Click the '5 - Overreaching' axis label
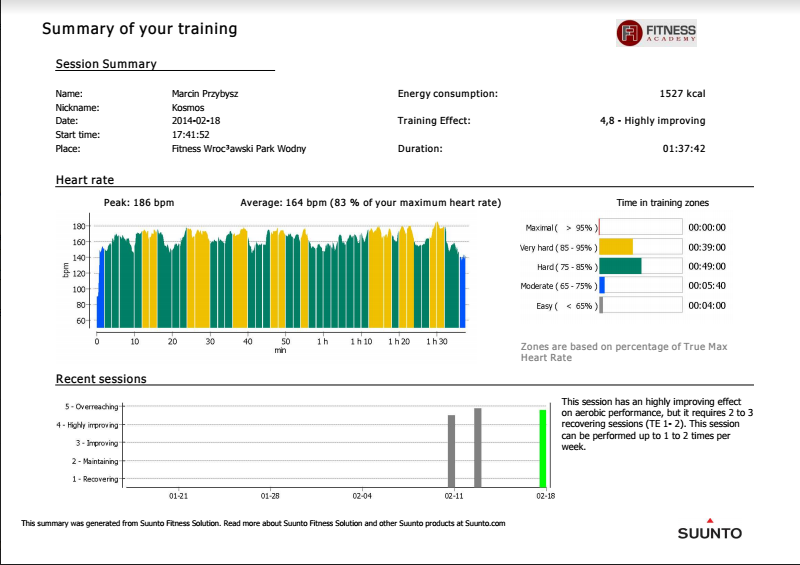Viewport: 800px width, 565px height. point(91,407)
